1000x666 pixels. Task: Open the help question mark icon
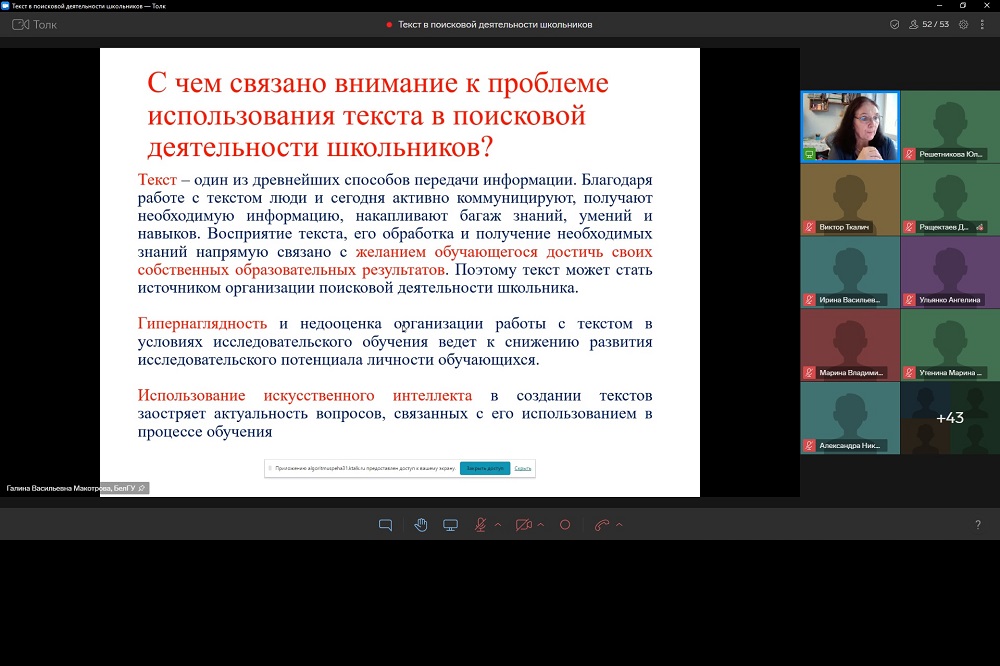977,525
